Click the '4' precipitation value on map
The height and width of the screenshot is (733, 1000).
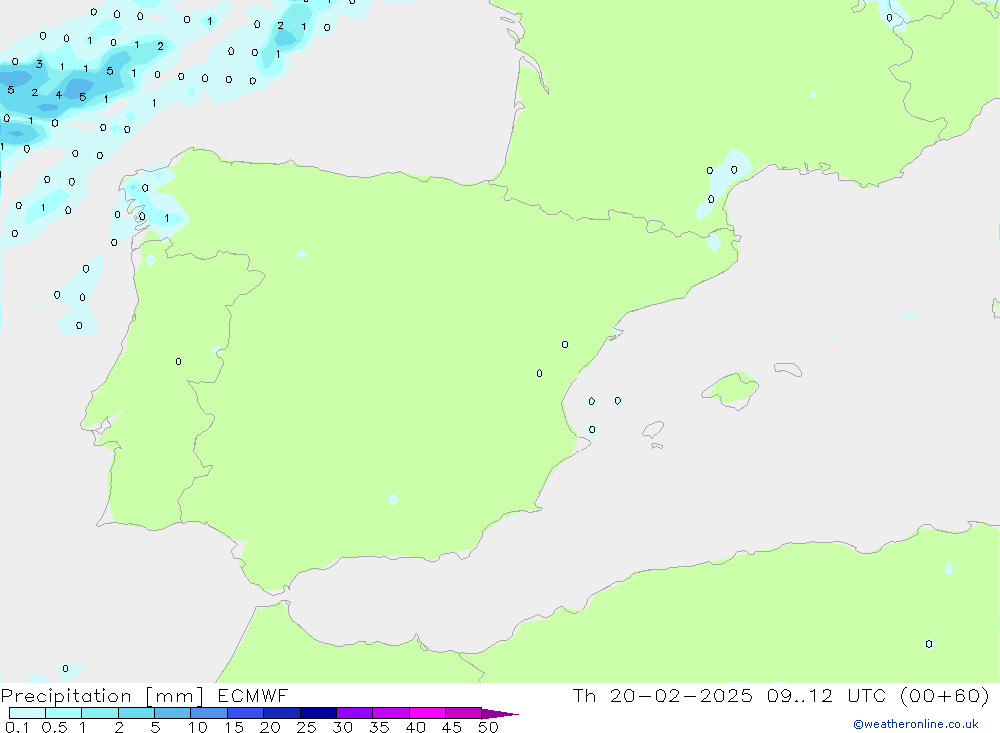pos(59,95)
